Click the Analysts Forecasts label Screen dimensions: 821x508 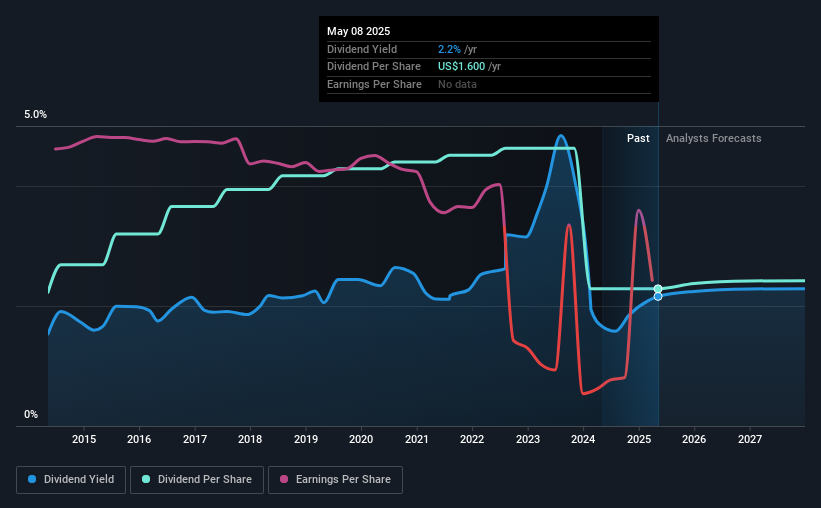714,138
